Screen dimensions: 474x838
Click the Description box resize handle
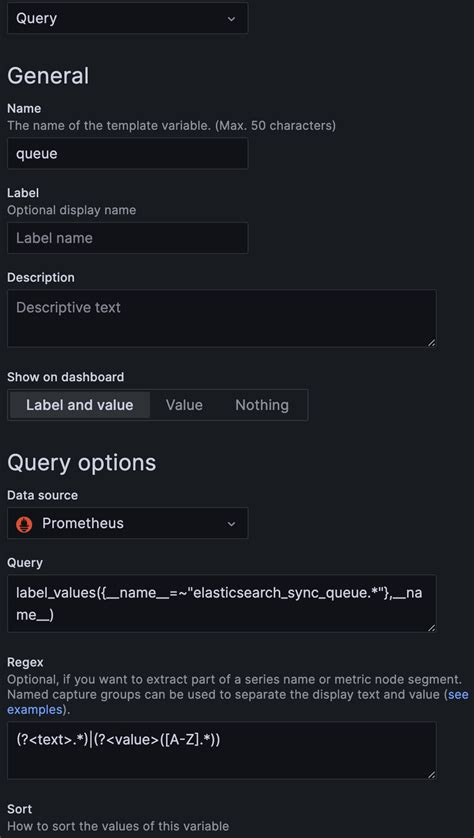[431, 343]
